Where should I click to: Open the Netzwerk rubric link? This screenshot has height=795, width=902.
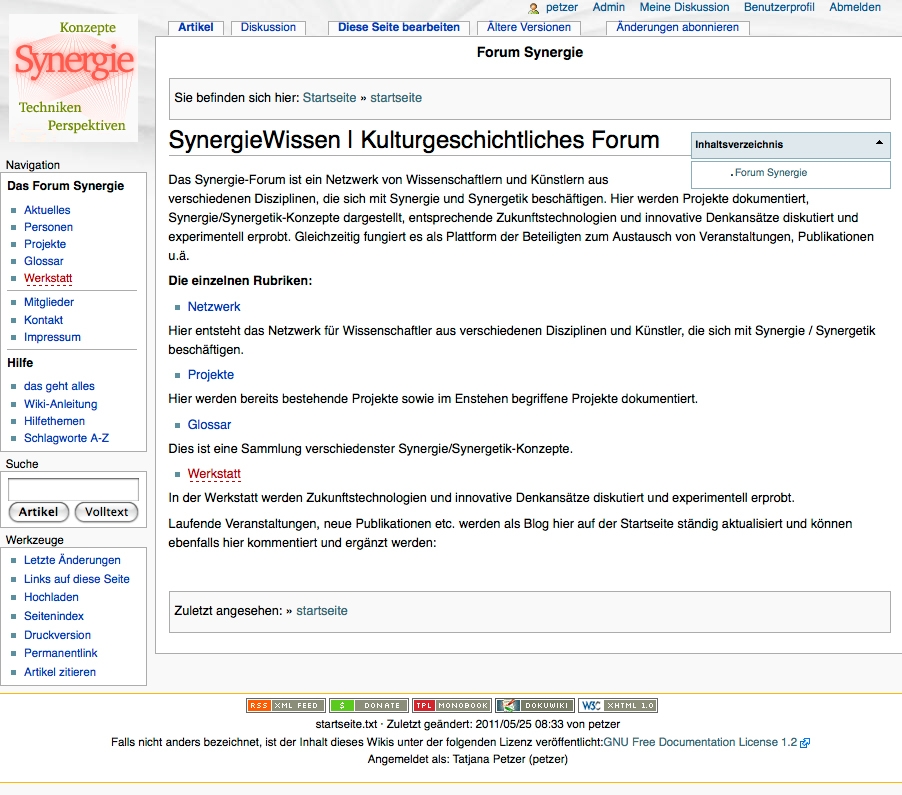point(214,307)
